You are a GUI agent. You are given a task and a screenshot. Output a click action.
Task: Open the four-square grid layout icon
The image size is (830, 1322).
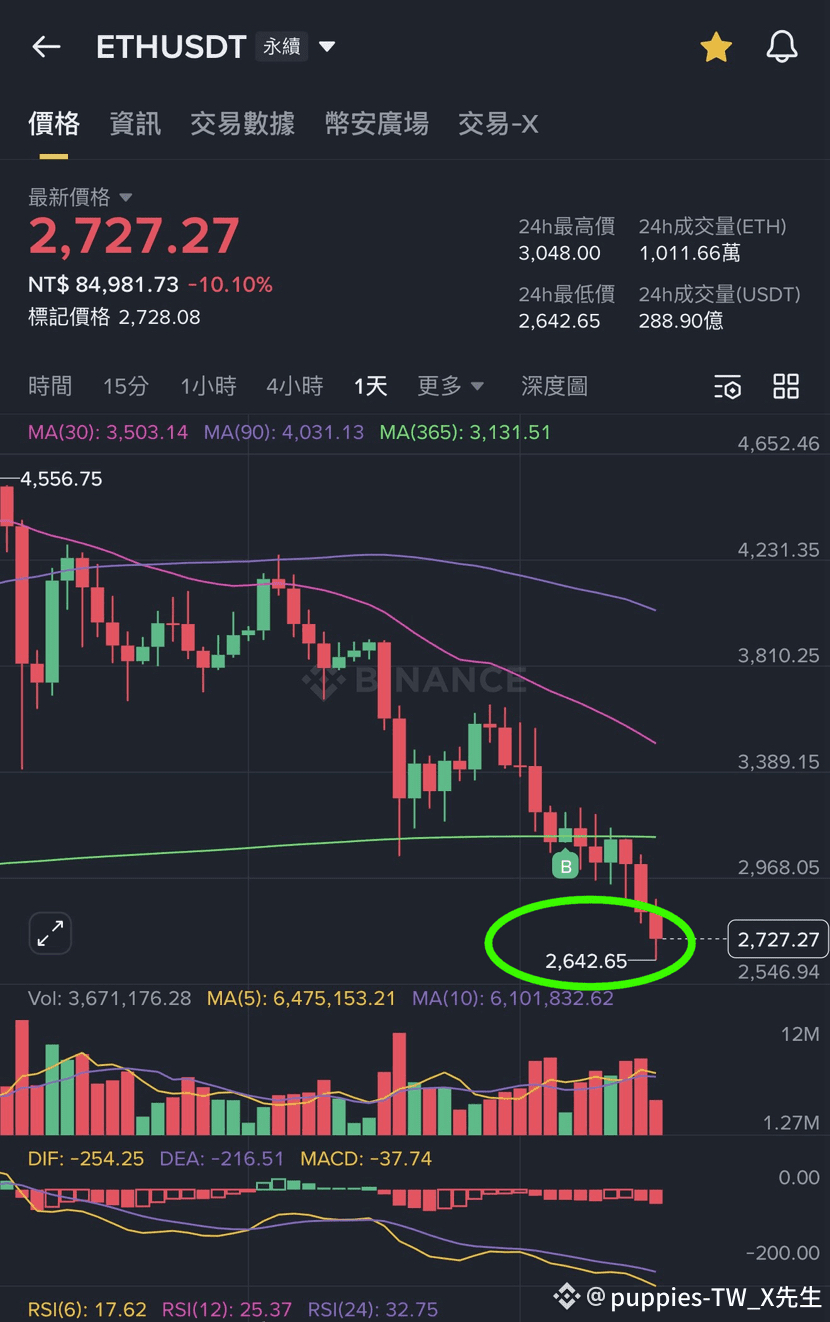[x=787, y=386]
